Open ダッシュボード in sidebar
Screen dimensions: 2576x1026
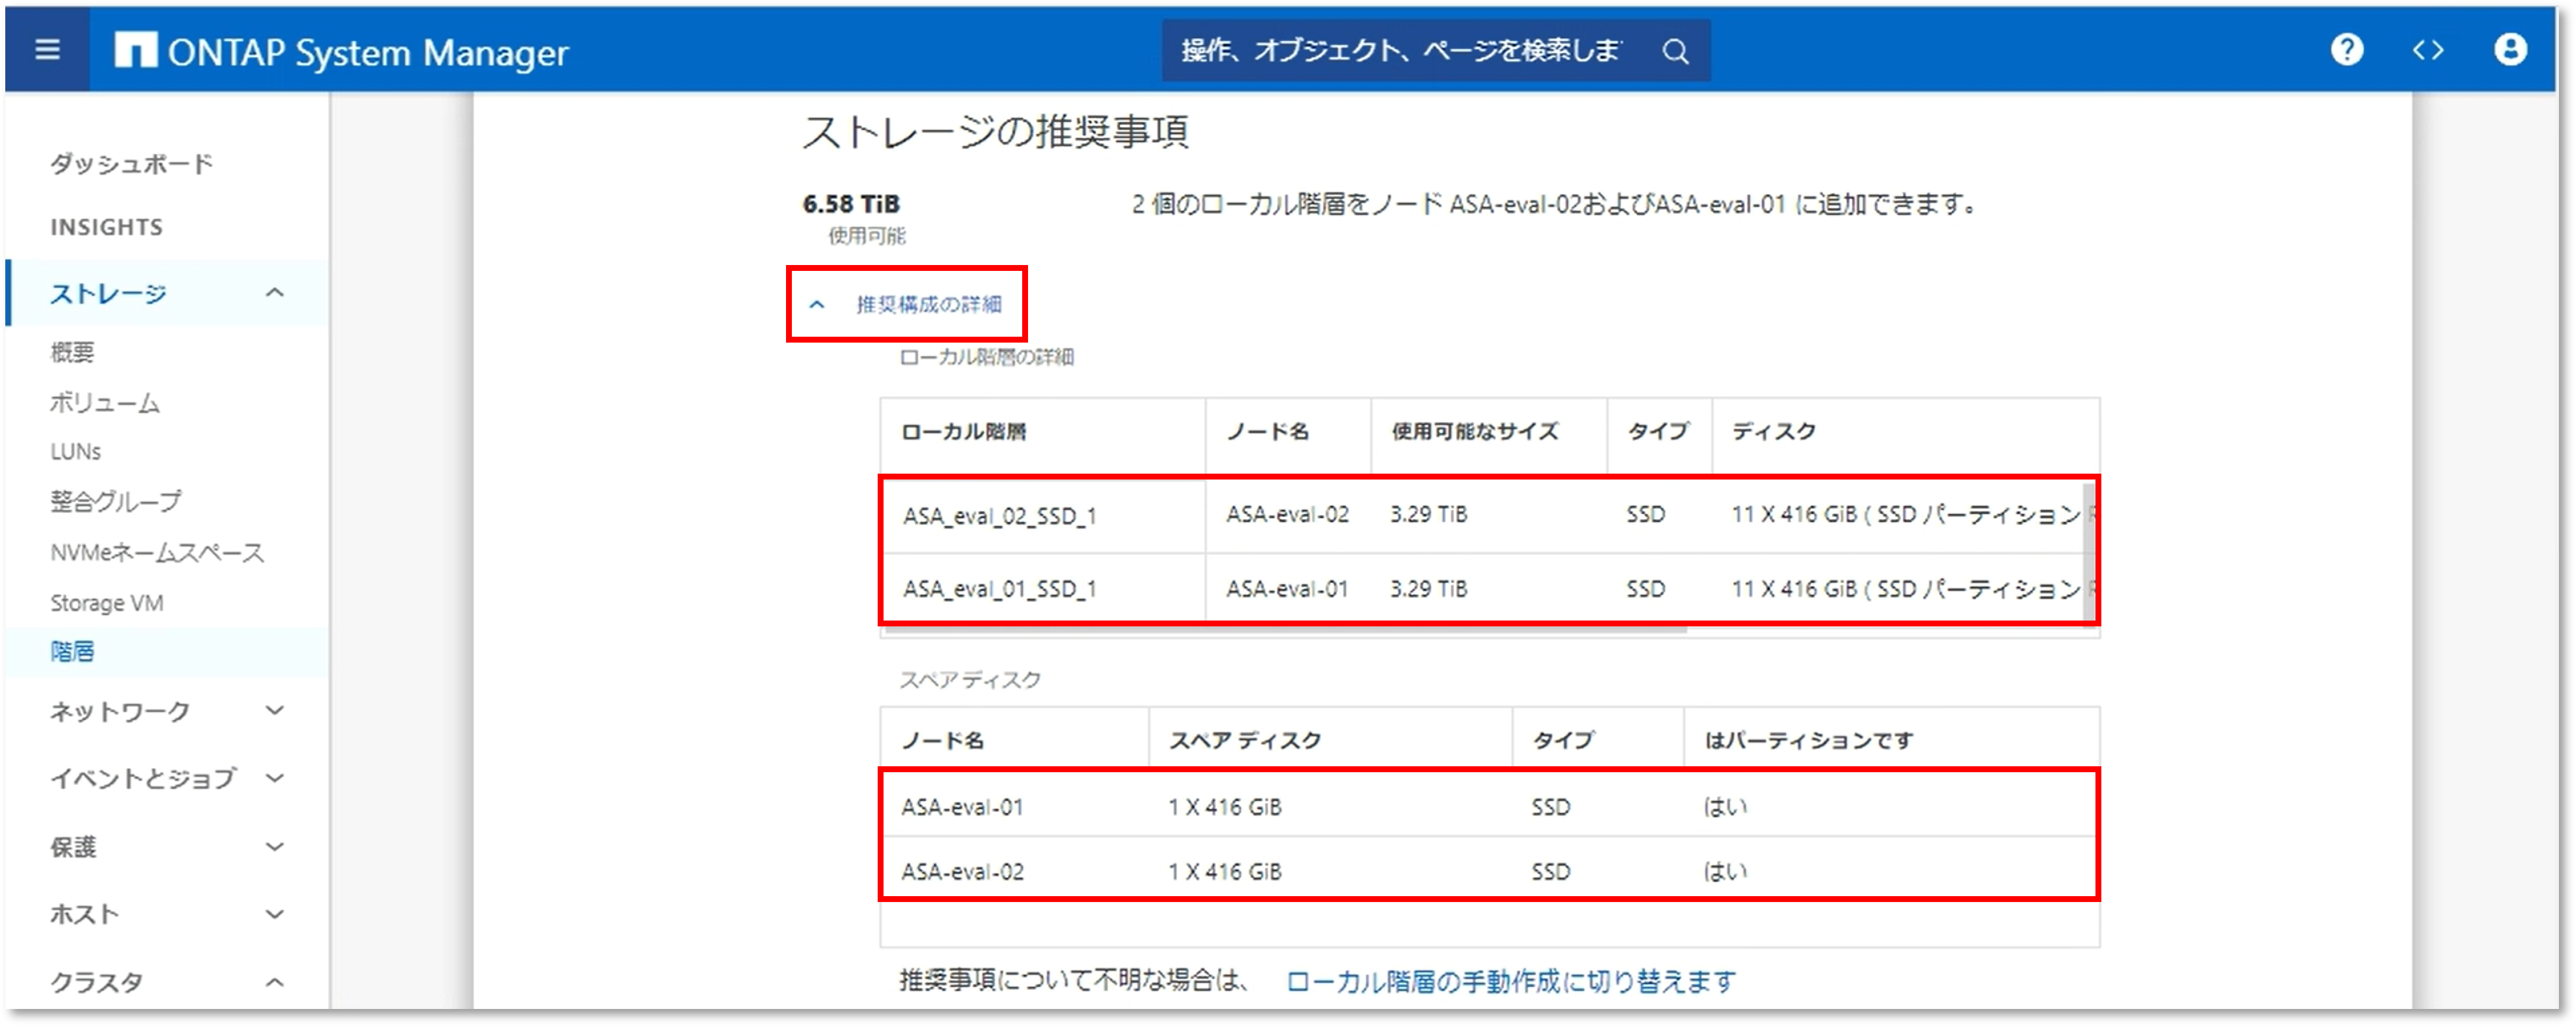click(132, 163)
